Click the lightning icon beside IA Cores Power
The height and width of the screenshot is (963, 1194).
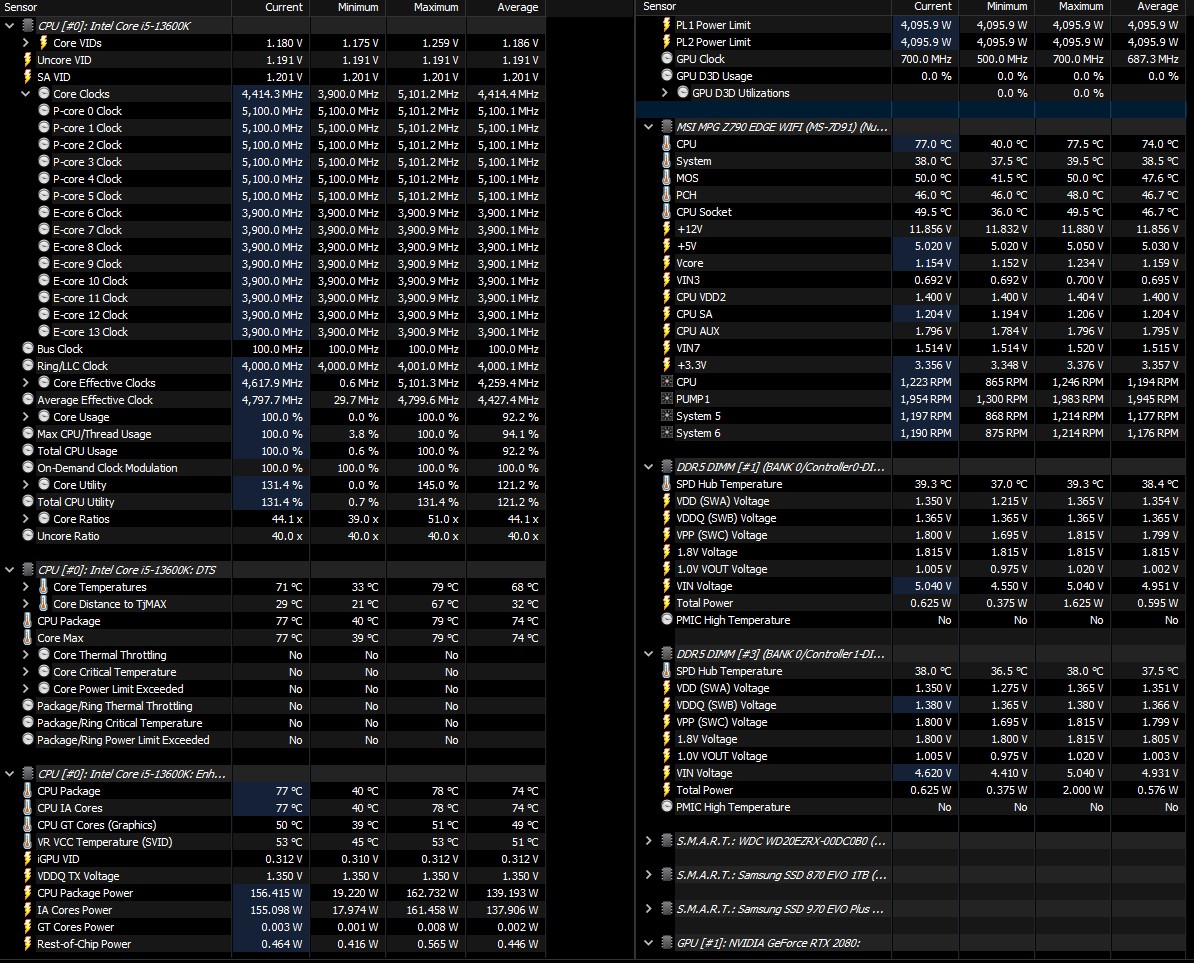click(x=27, y=910)
